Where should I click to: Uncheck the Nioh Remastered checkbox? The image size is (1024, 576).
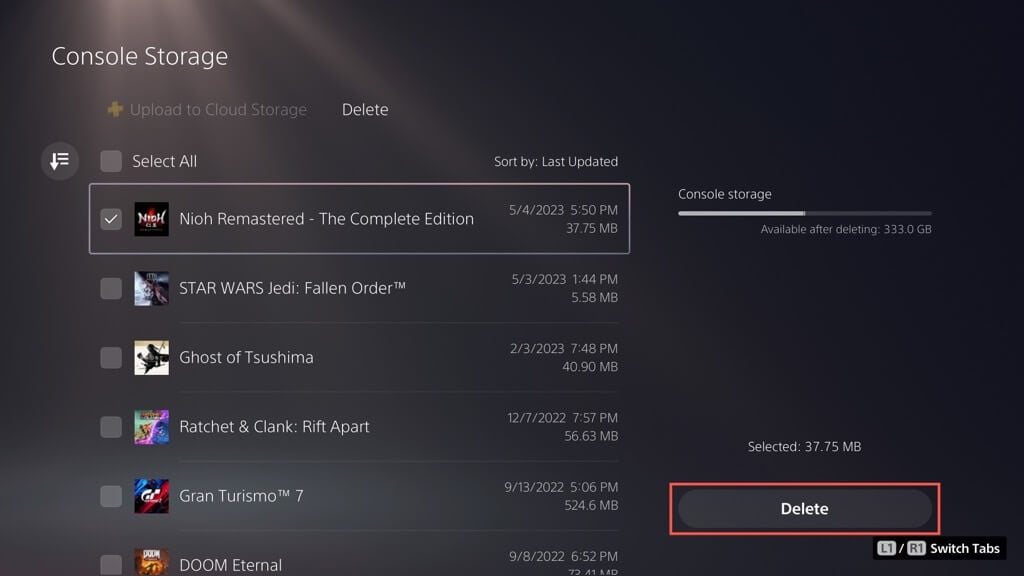click(x=111, y=219)
